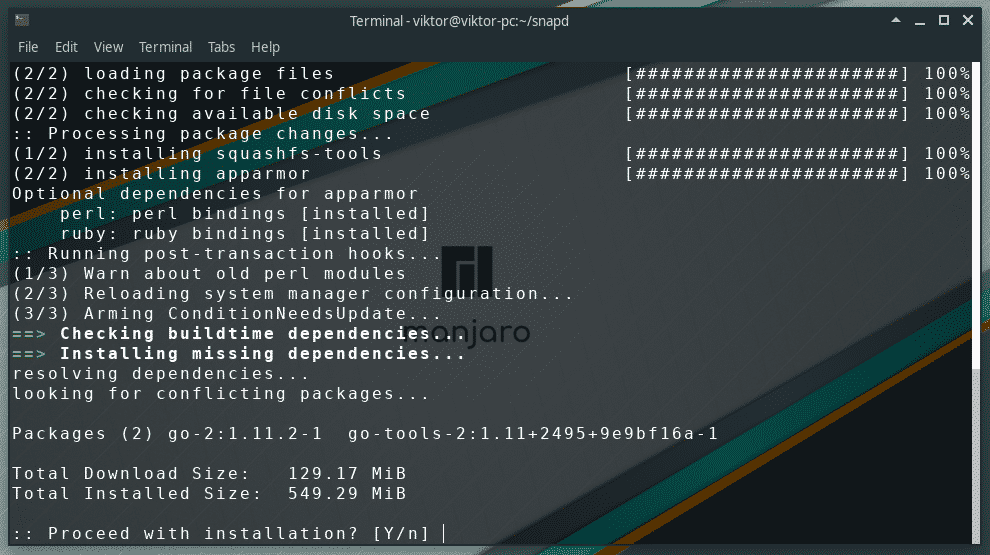This screenshot has height=555, width=990.
Task: Click progress bar for loading package files
Action: click(767, 74)
